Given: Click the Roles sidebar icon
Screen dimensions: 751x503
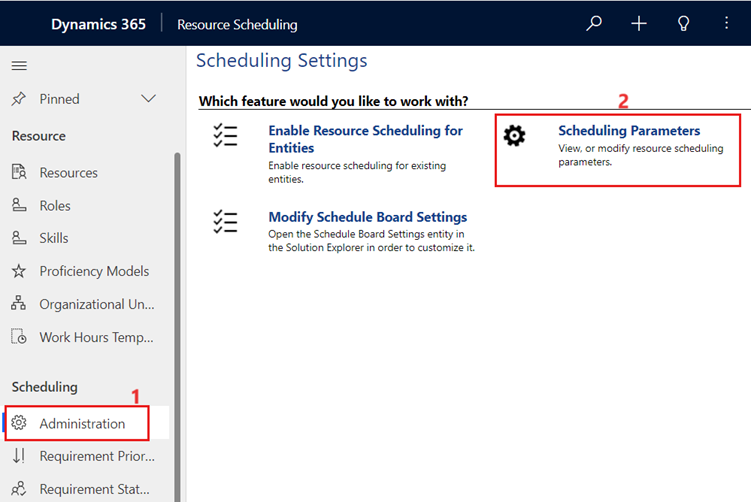Looking at the screenshot, I should coord(19,205).
